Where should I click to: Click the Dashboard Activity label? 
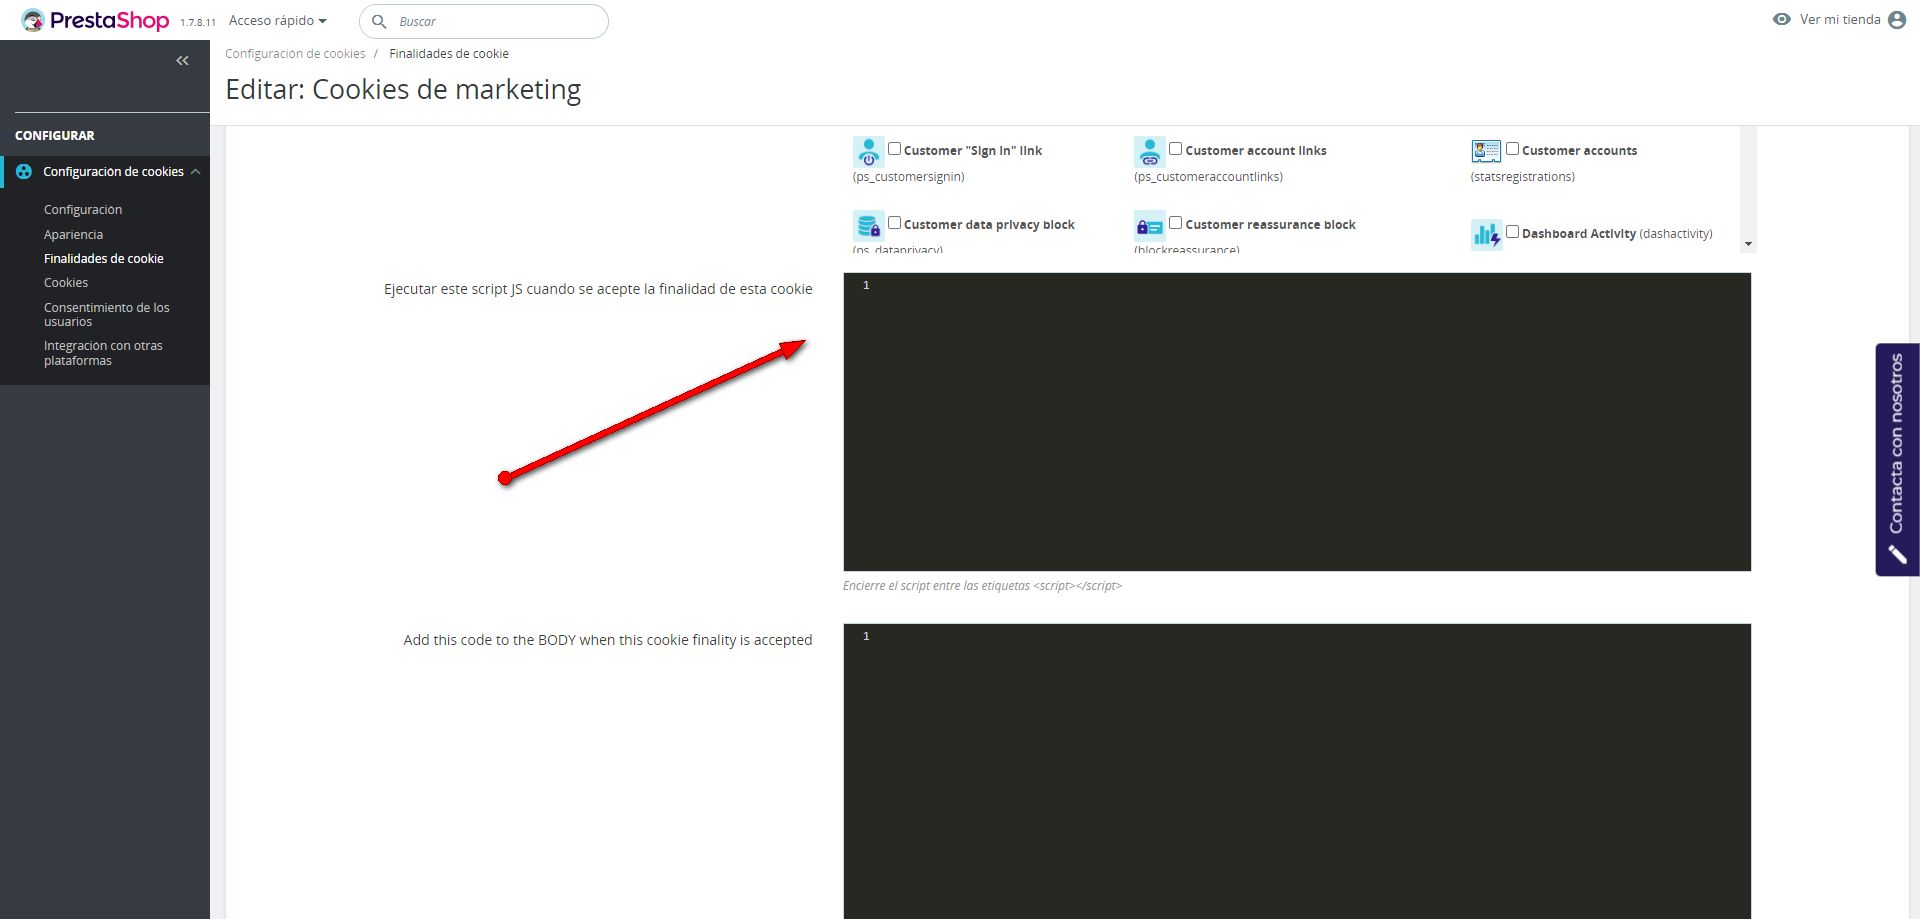click(x=1579, y=234)
